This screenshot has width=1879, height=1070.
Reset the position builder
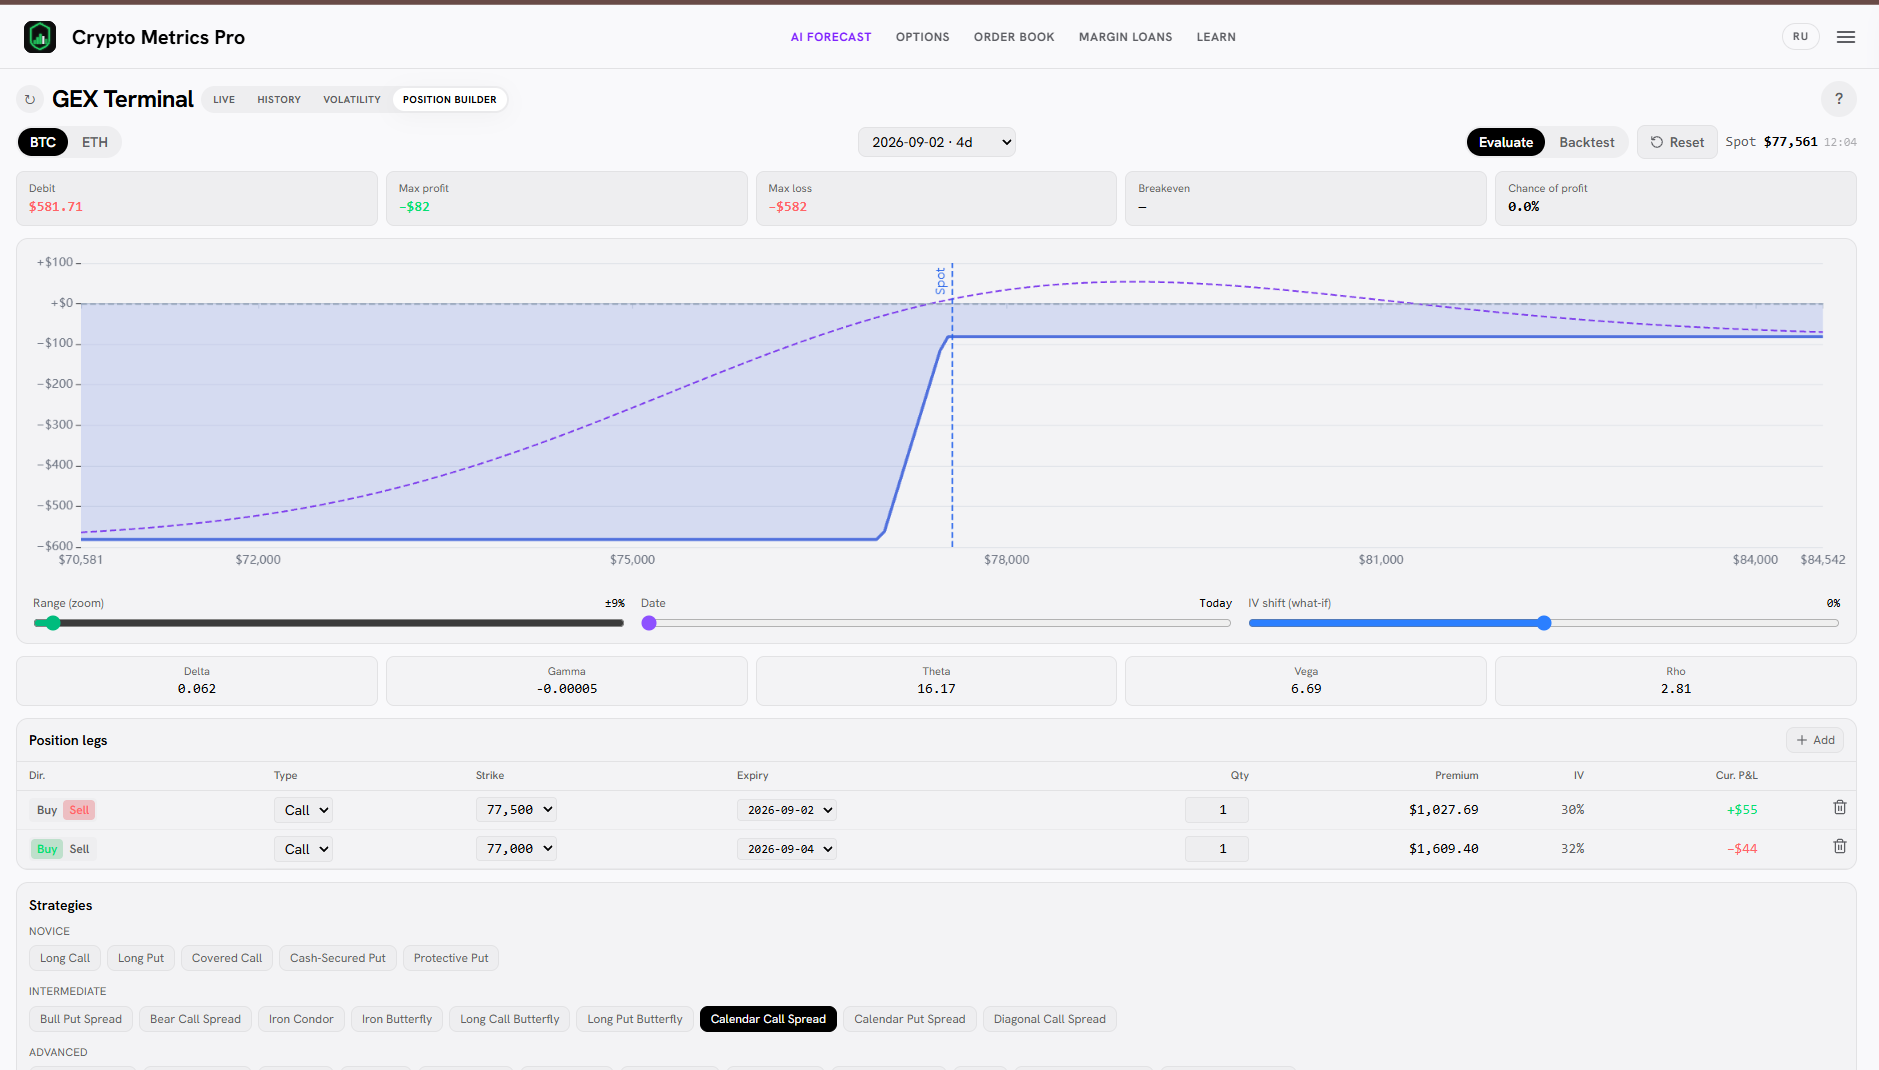(1677, 142)
